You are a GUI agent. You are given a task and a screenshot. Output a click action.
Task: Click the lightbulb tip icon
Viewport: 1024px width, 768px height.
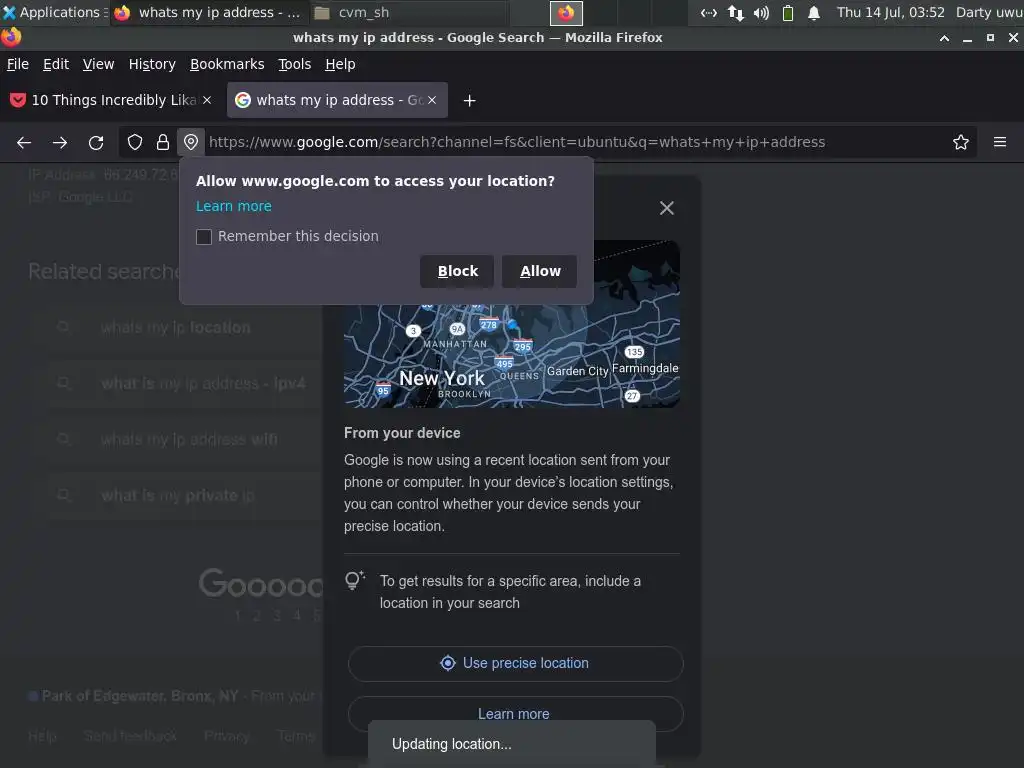pos(355,580)
